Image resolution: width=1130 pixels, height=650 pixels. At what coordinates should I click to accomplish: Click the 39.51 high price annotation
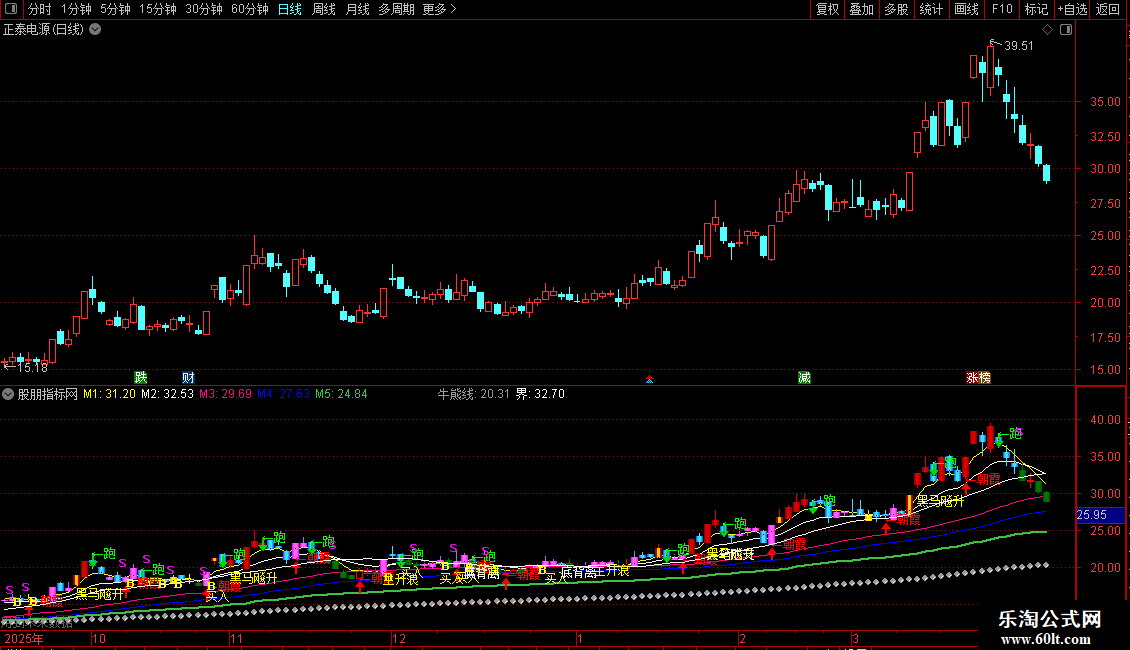coord(1019,45)
